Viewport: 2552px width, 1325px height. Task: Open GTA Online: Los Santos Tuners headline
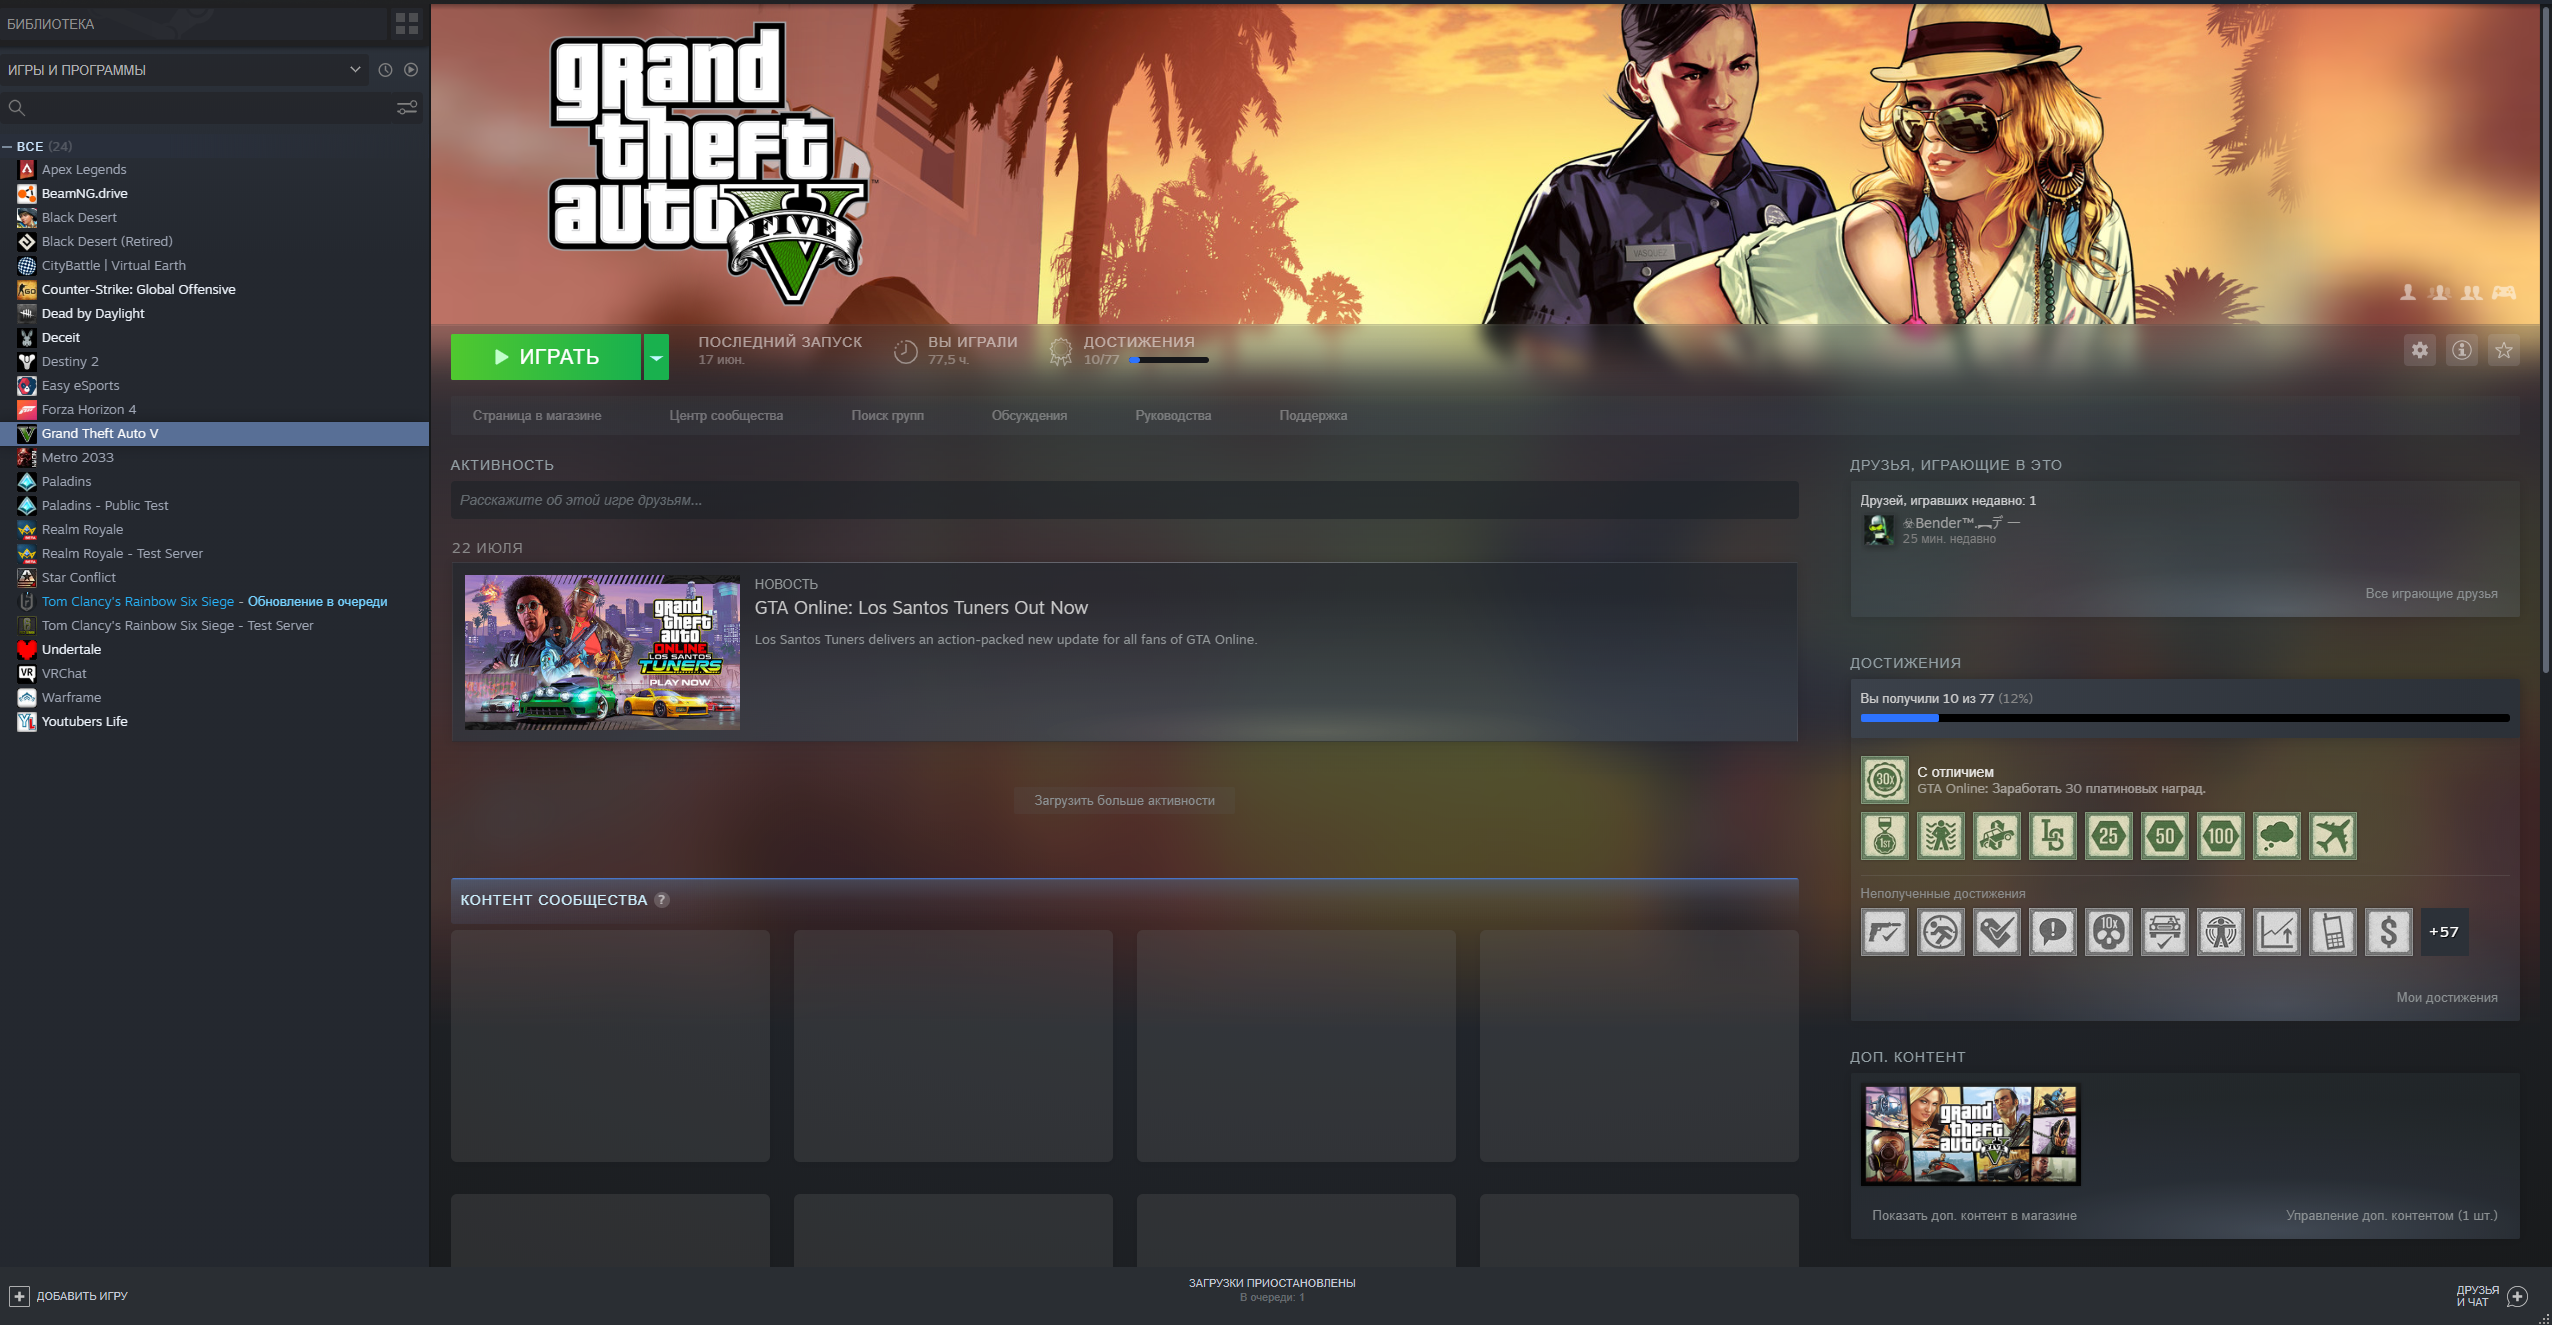pos(921,607)
